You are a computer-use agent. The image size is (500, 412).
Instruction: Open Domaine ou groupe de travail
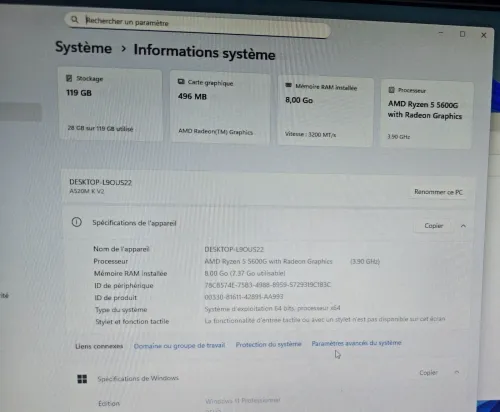(179, 346)
